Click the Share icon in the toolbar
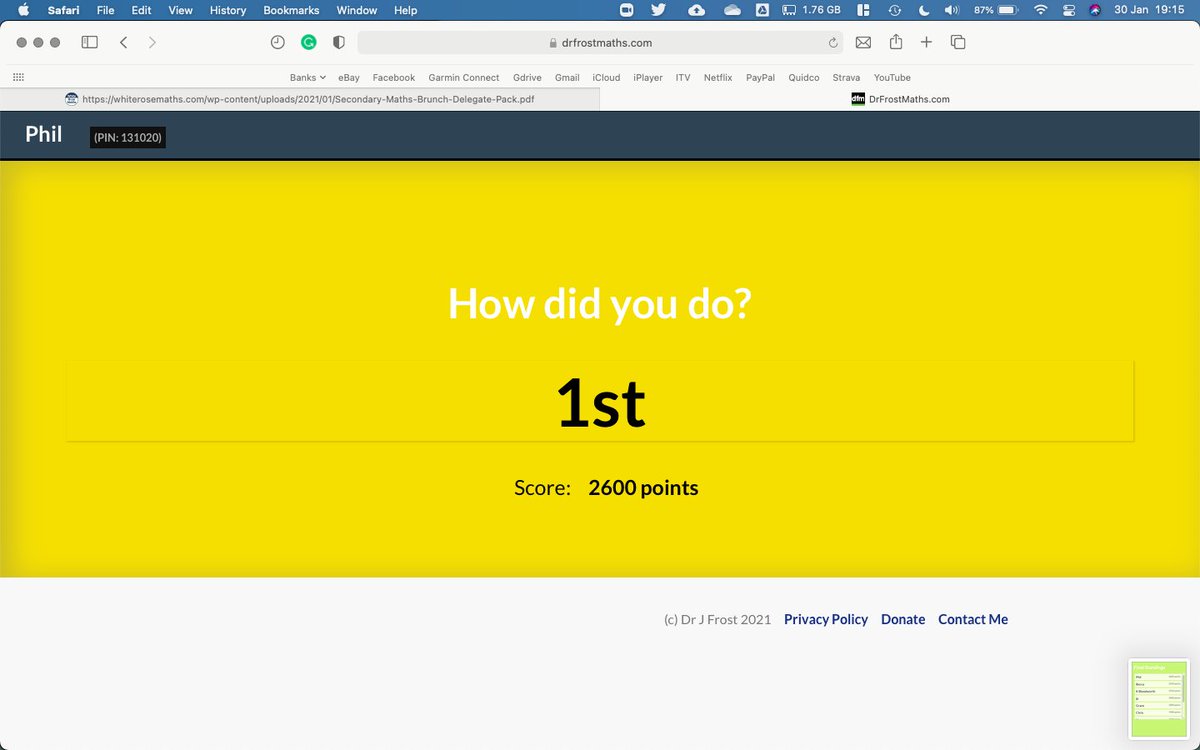The image size is (1200, 750). point(895,42)
